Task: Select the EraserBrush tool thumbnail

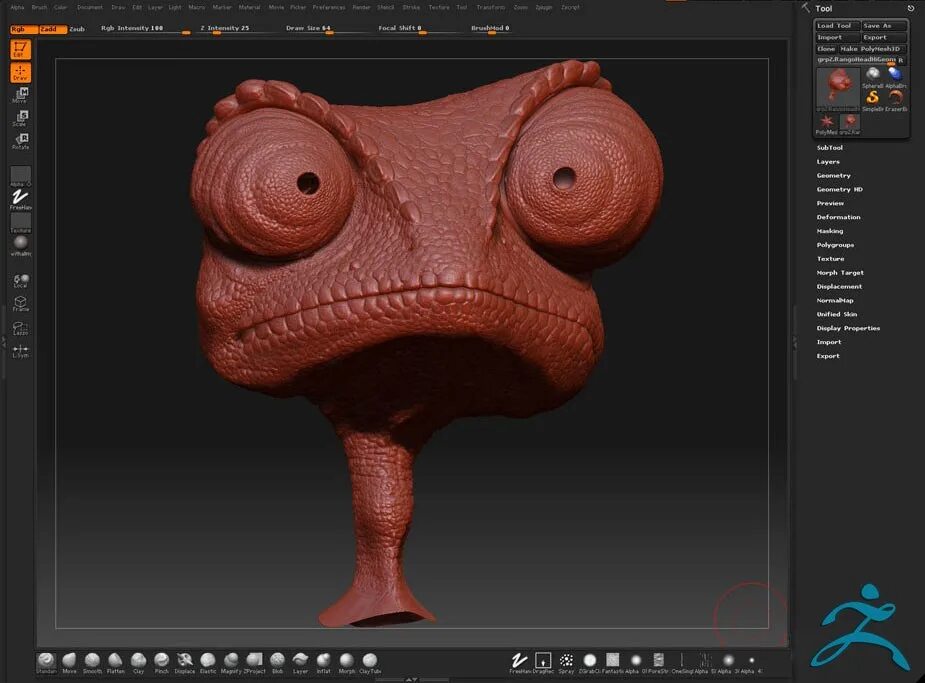Action: (x=895, y=100)
